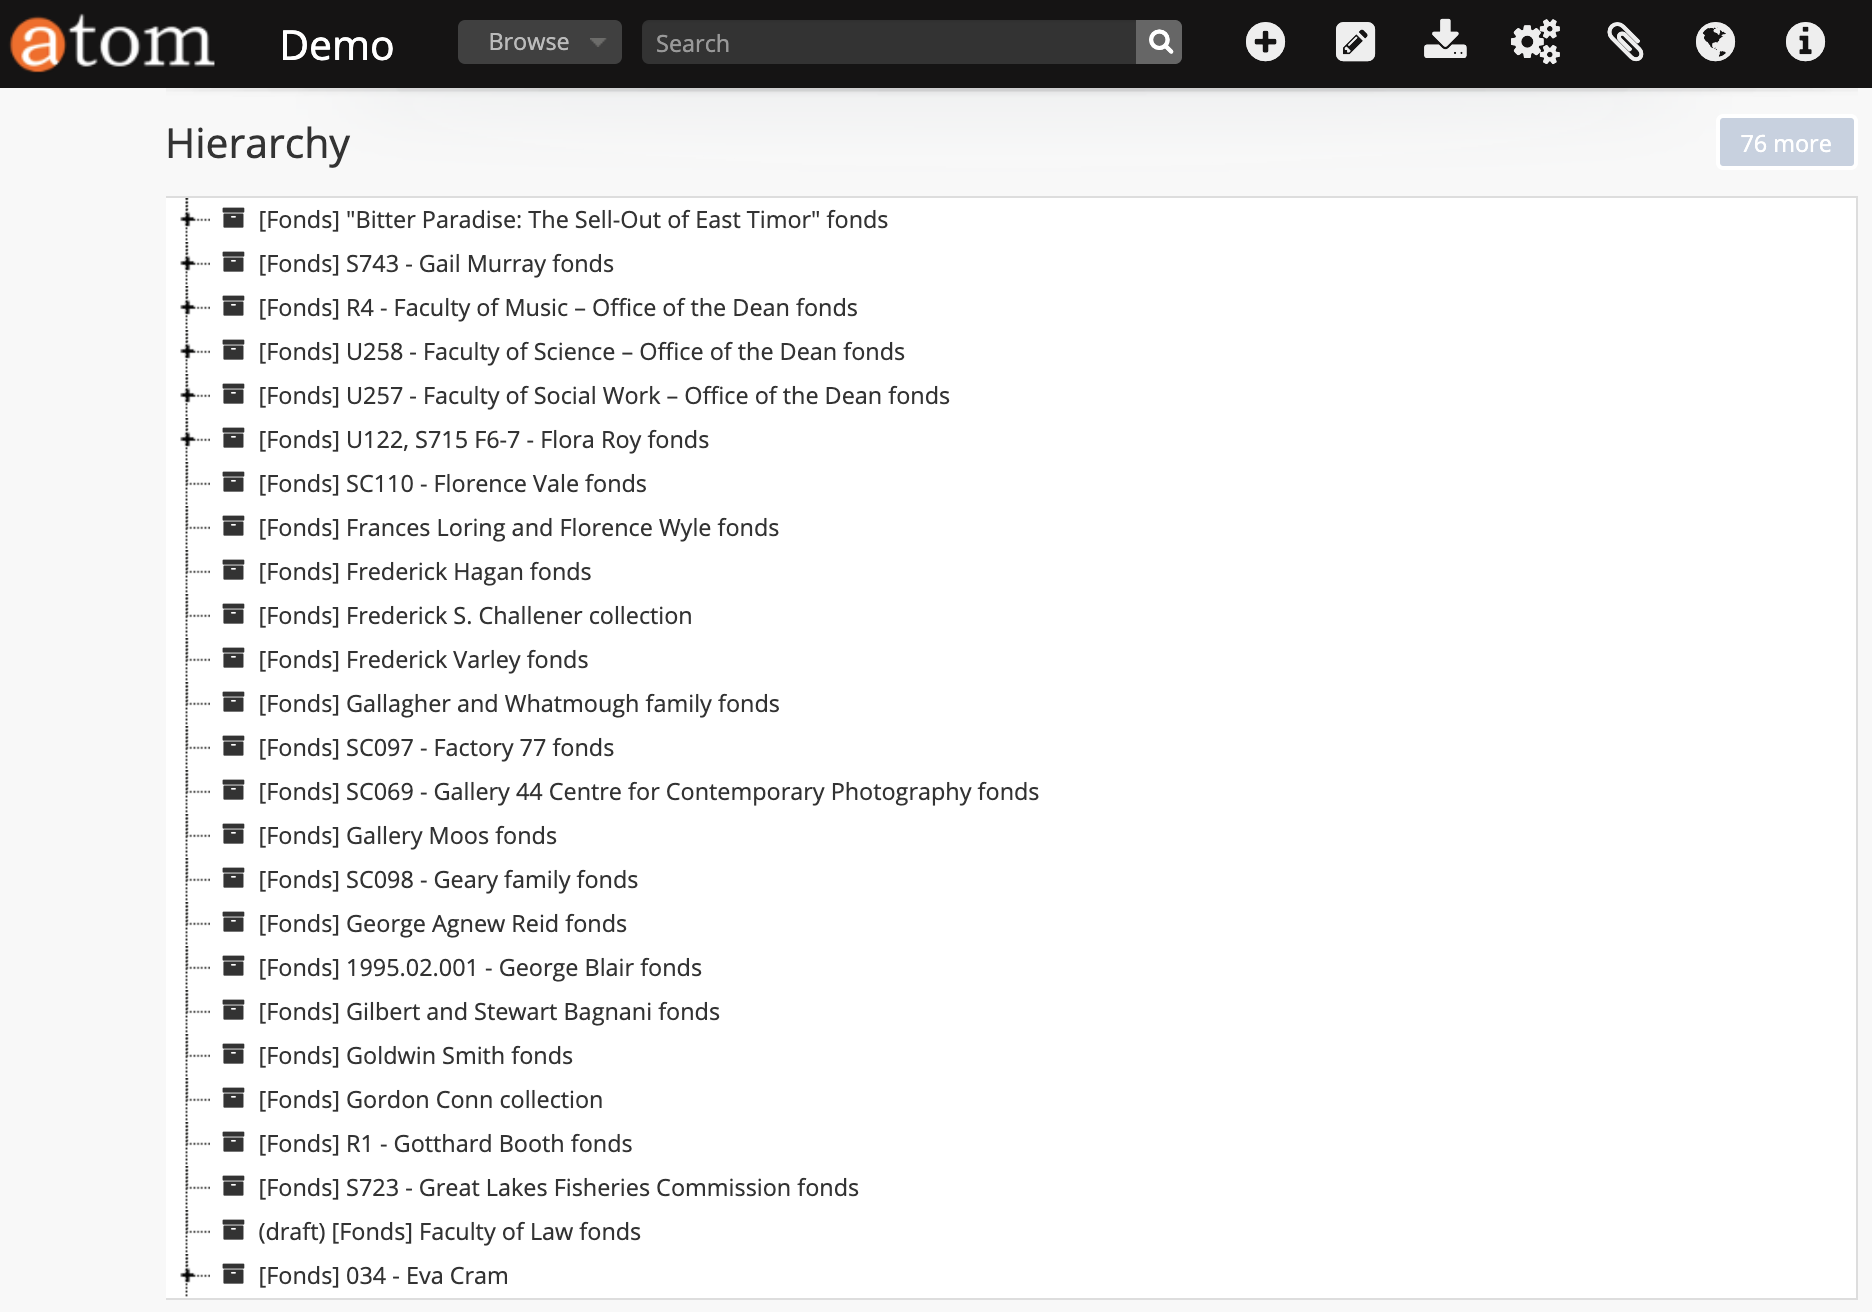Open the Import download icon menu
The height and width of the screenshot is (1312, 1872).
point(1444,42)
